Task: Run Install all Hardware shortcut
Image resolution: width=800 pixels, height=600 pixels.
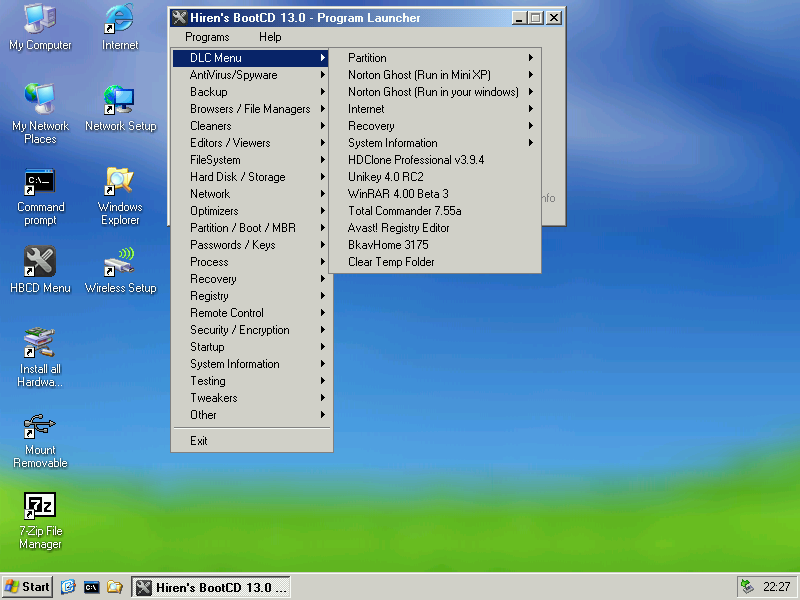Action: pos(40,358)
